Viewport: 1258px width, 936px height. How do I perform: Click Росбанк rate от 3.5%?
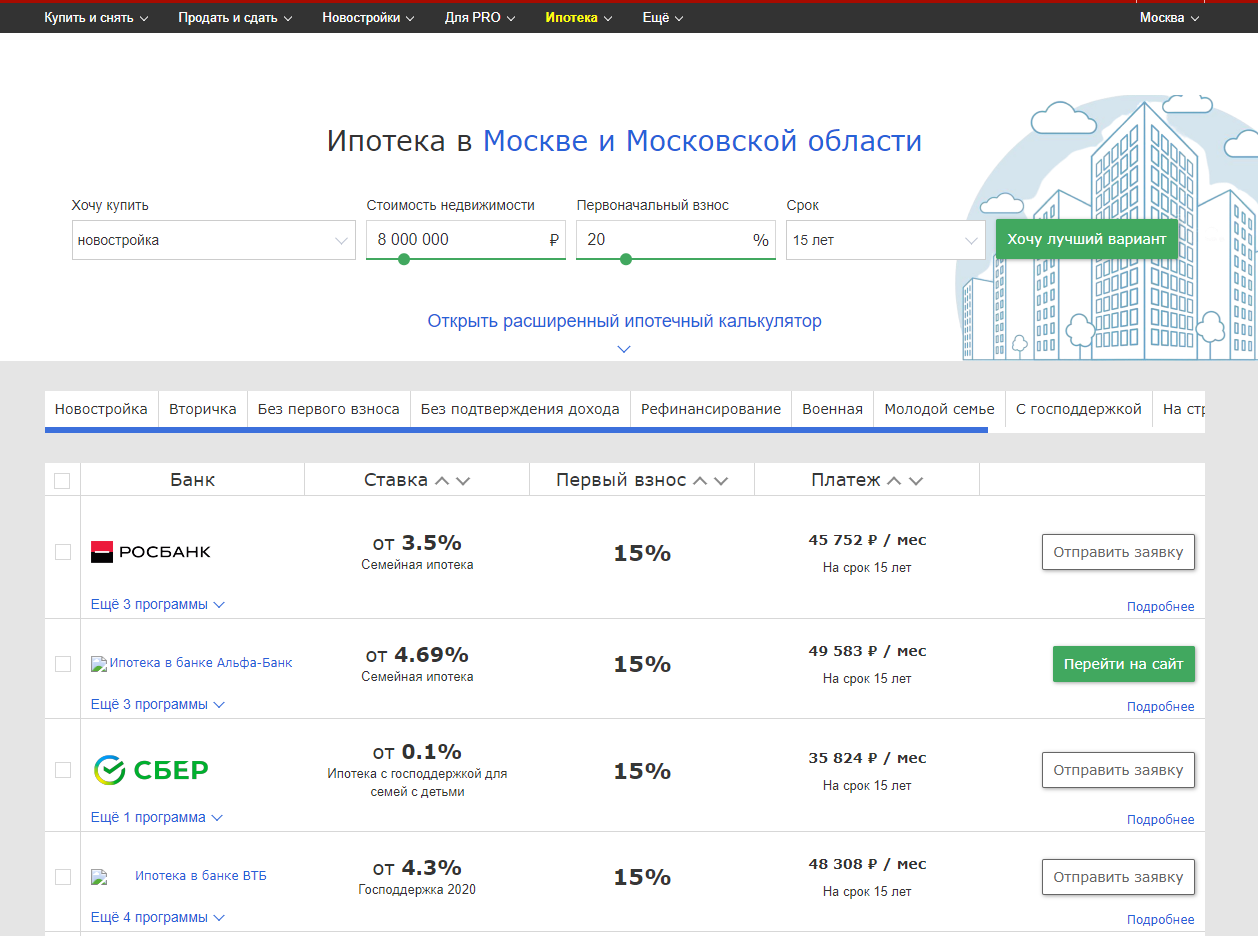(417, 543)
